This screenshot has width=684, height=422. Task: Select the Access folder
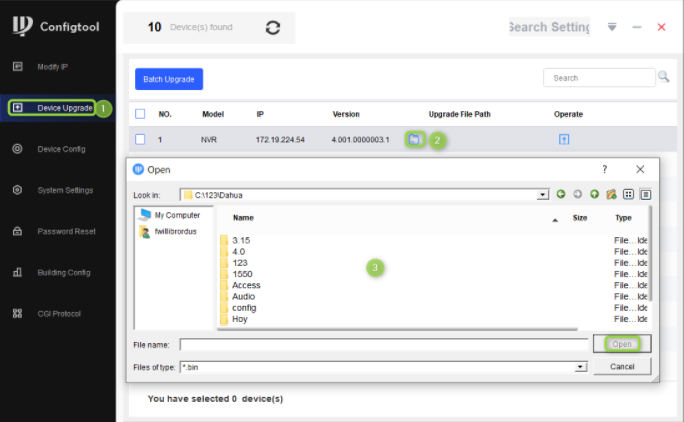(x=246, y=285)
